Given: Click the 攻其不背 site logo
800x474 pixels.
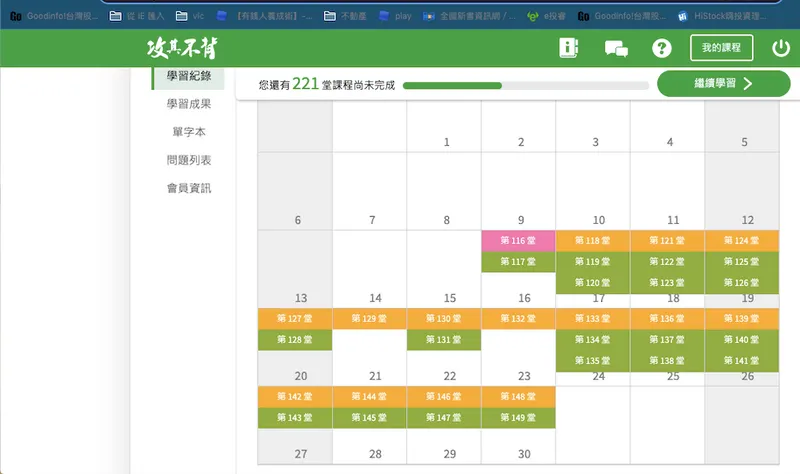Looking at the screenshot, I should tap(182, 48).
